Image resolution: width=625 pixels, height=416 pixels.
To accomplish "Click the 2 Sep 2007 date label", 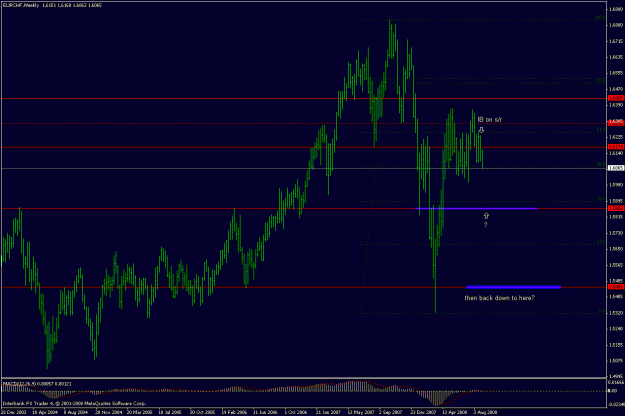I will coord(391,412).
